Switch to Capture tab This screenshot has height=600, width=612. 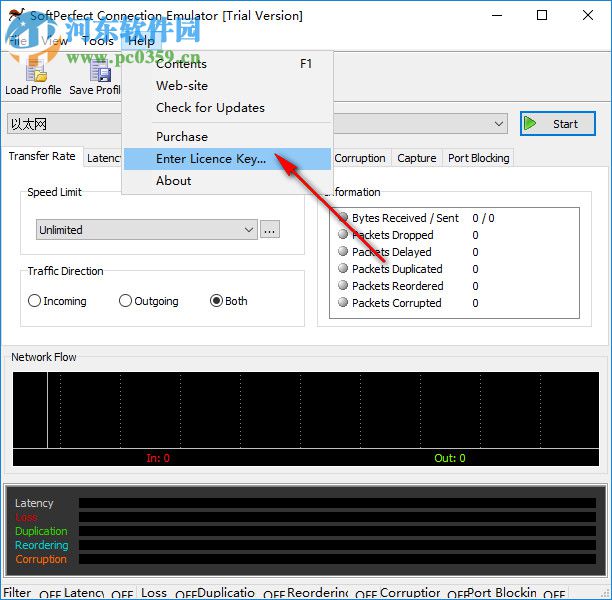pos(416,158)
